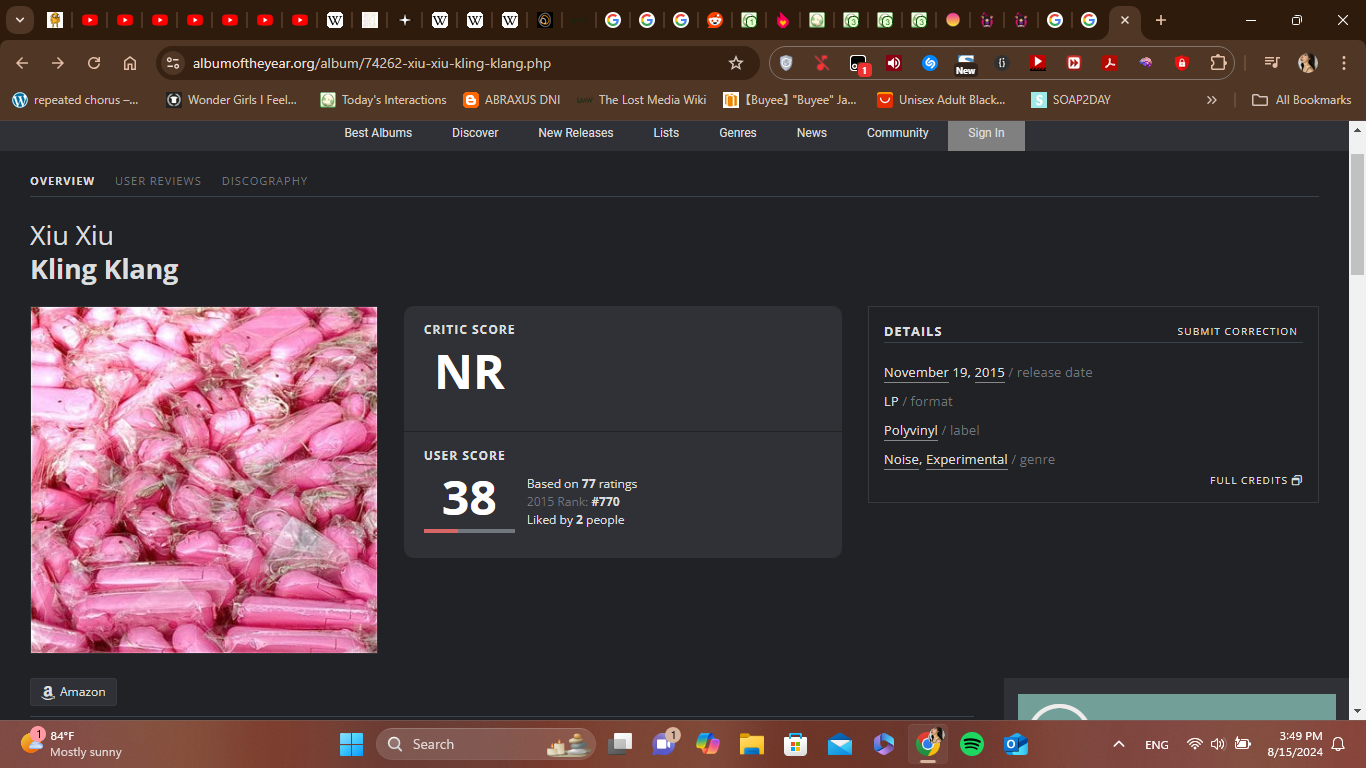Open The Lost Media Wiki bookmark
This screenshot has width=1366, height=768.
tap(641, 100)
